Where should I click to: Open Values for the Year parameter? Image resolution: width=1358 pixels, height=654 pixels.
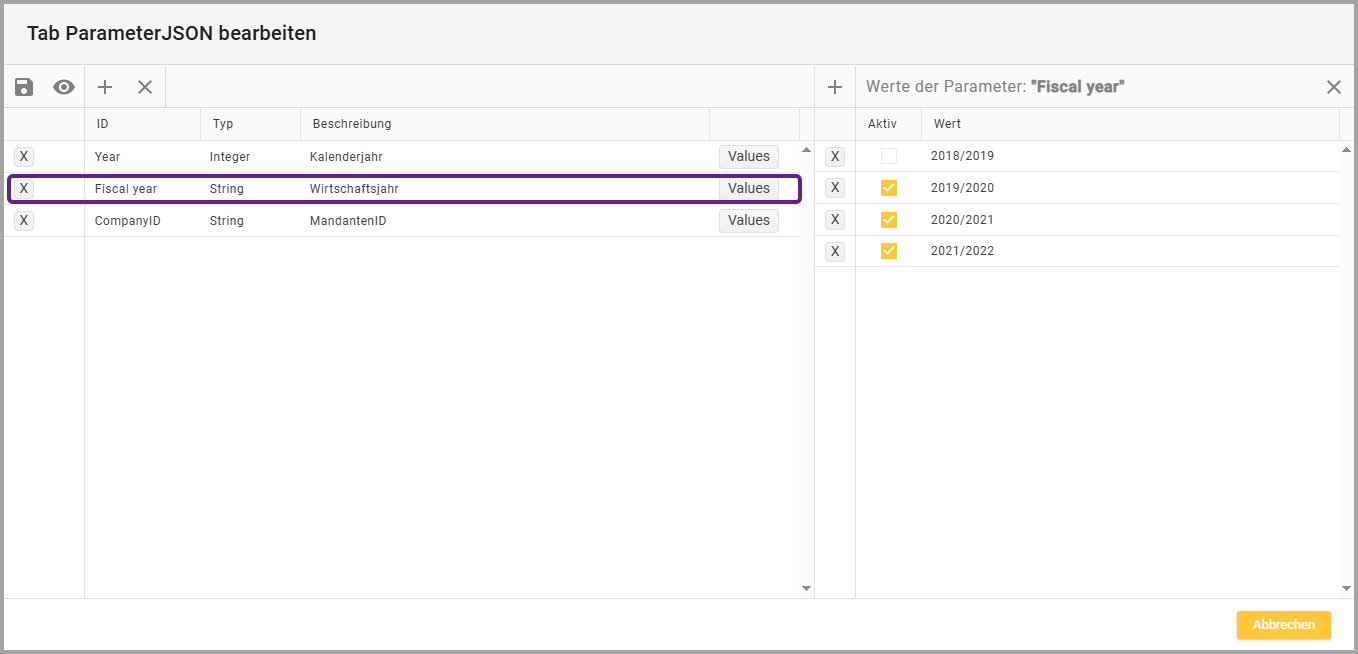(x=748, y=157)
